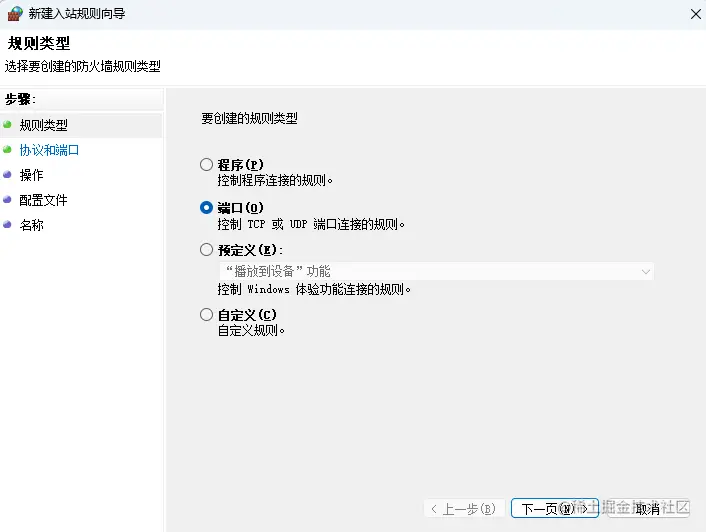Click the firewall wizard title bar icon
The image size is (706, 532).
[x=15, y=14]
